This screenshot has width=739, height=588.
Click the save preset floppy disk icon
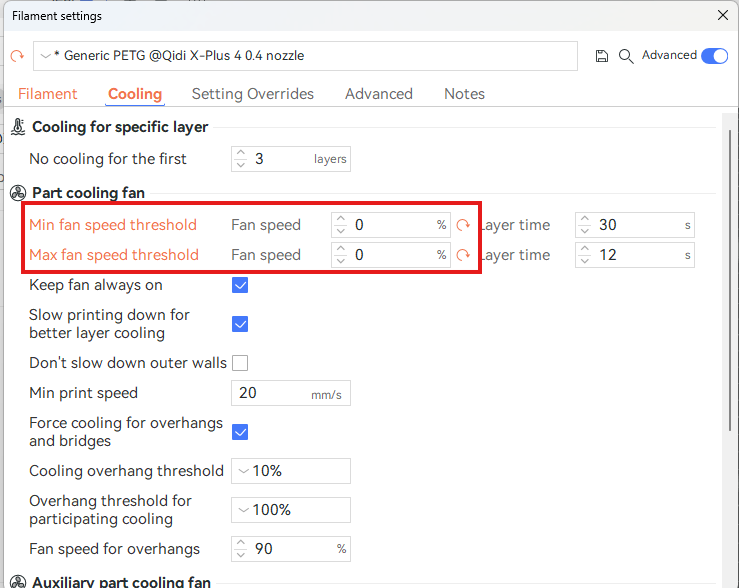point(602,56)
